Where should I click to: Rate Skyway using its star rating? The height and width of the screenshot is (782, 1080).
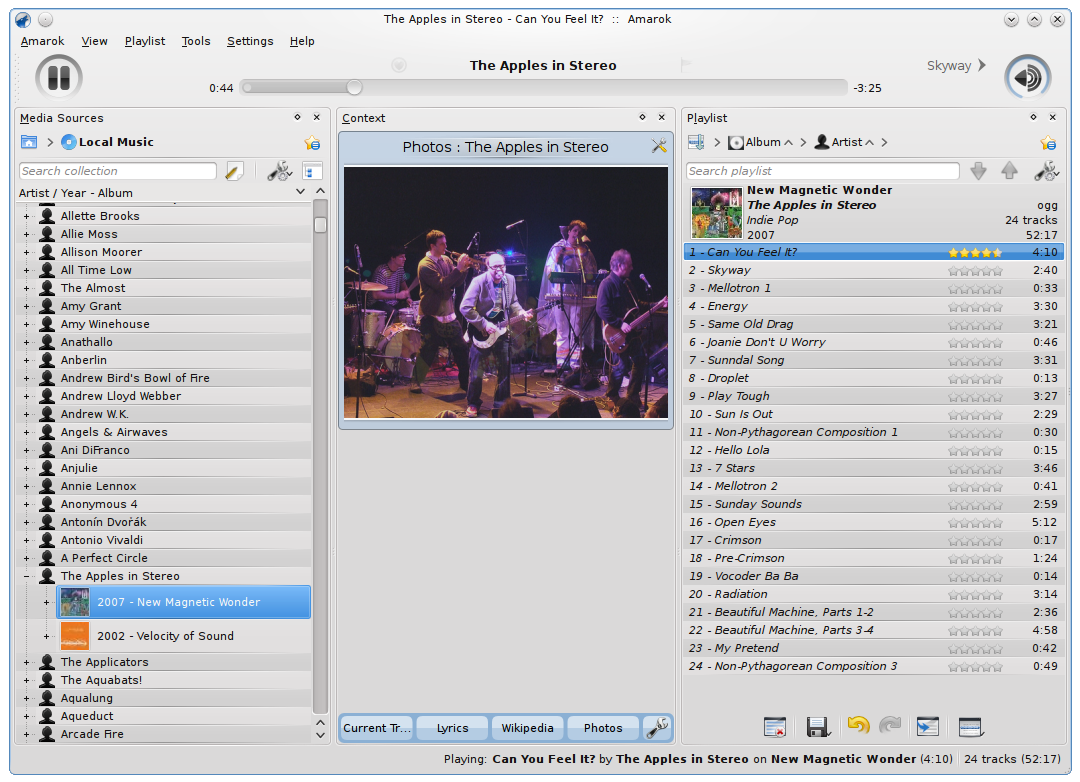pyautogui.click(x=975, y=271)
